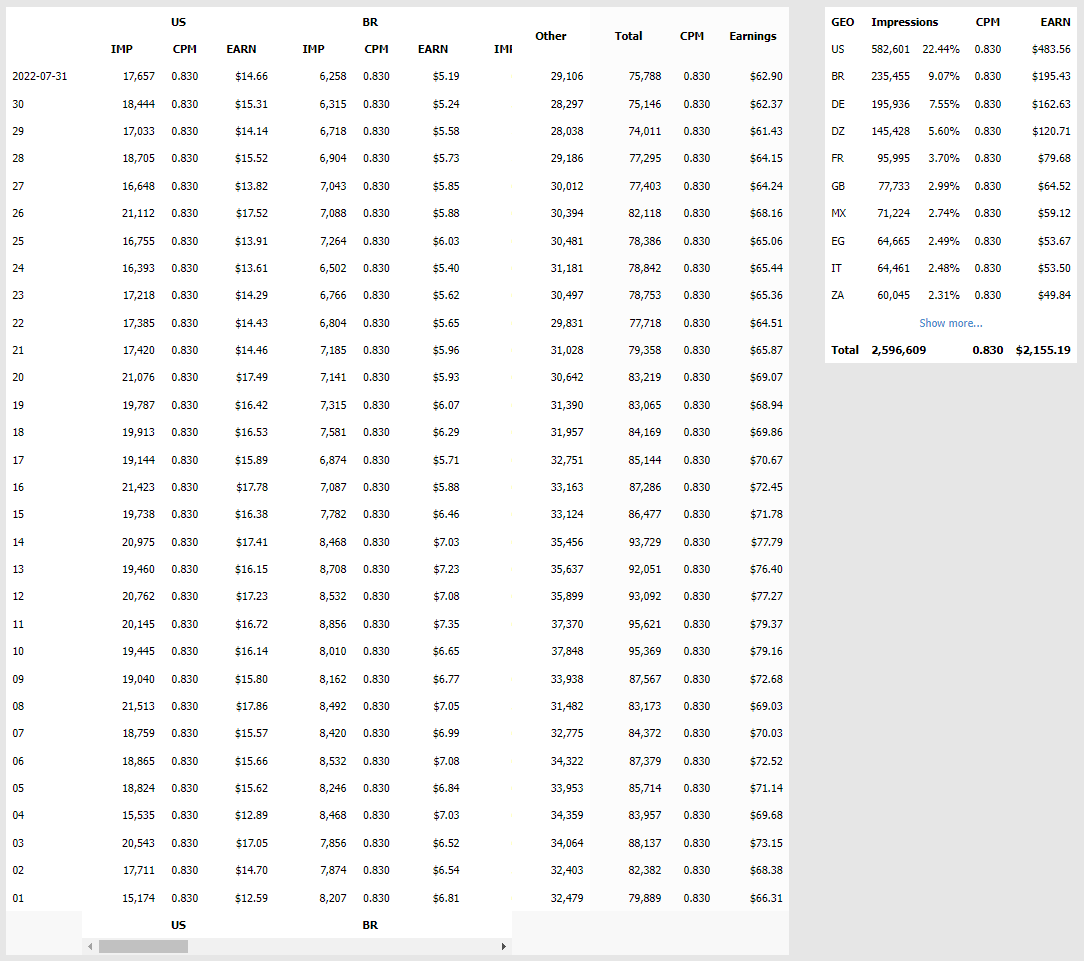
Task: Select GEO total impressions 2,596,609
Action: (x=898, y=350)
